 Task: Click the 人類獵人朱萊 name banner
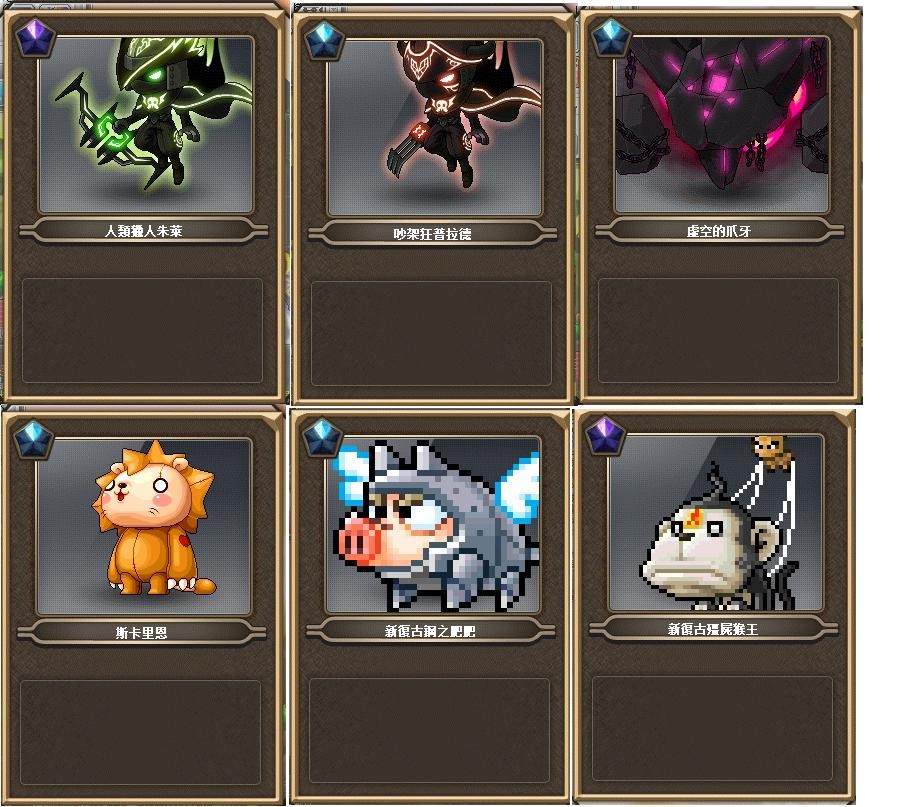(x=144, y=231)
